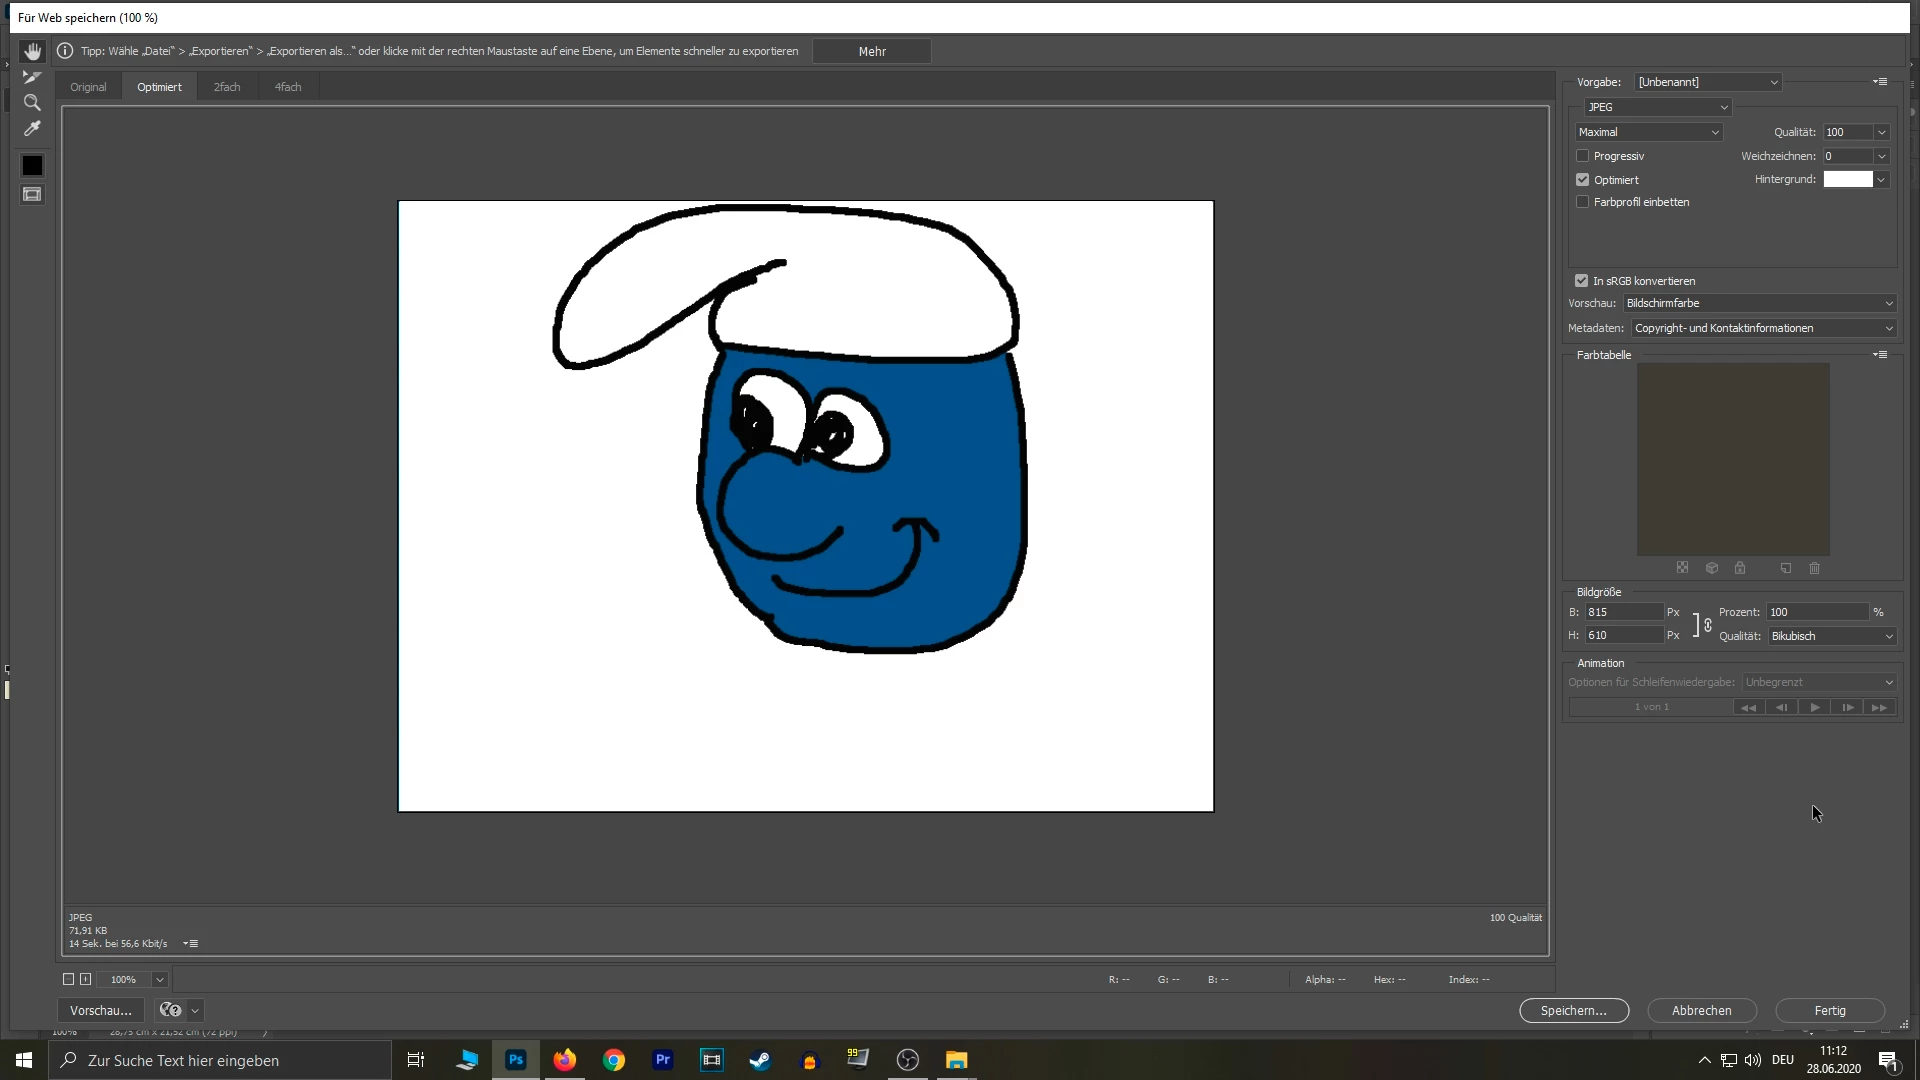Open the Farbtabelle panel menu icon

1880,355
